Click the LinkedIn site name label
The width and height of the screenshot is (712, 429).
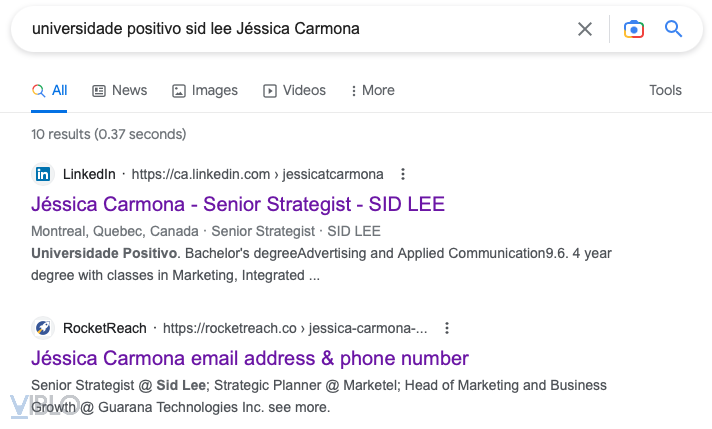point(89,174)
